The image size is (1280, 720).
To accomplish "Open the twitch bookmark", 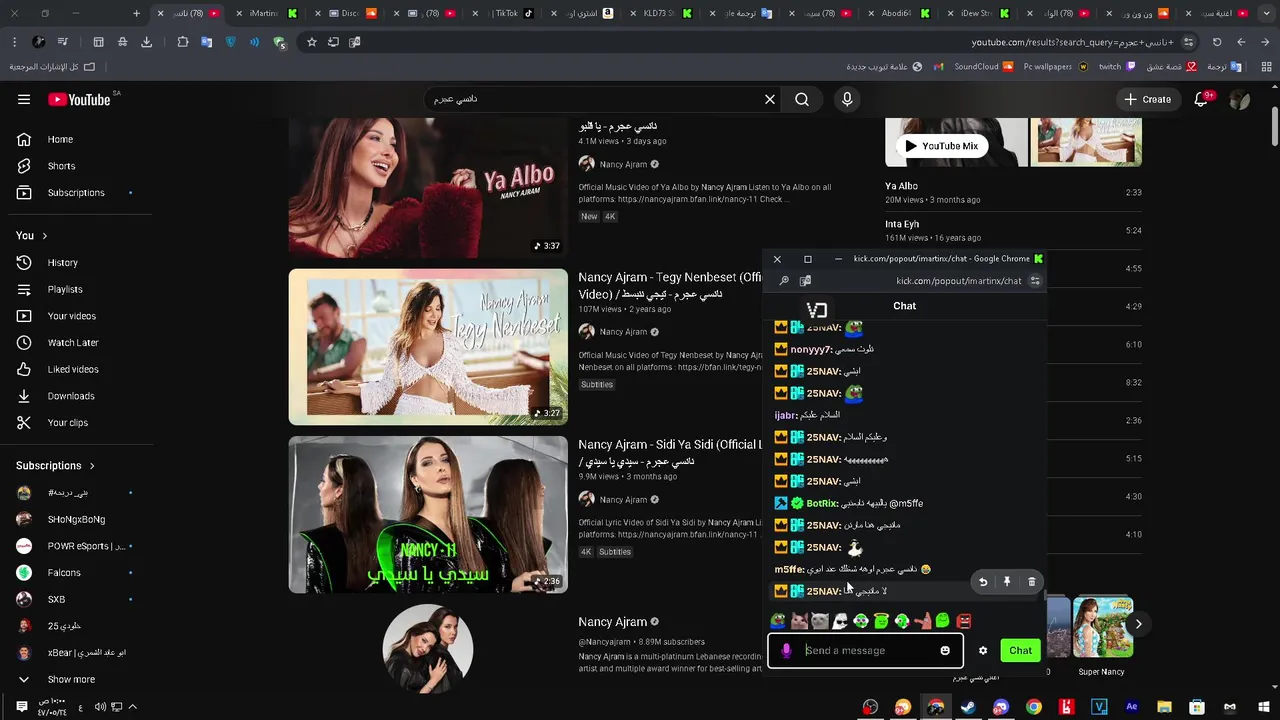I will point(1117,67).
